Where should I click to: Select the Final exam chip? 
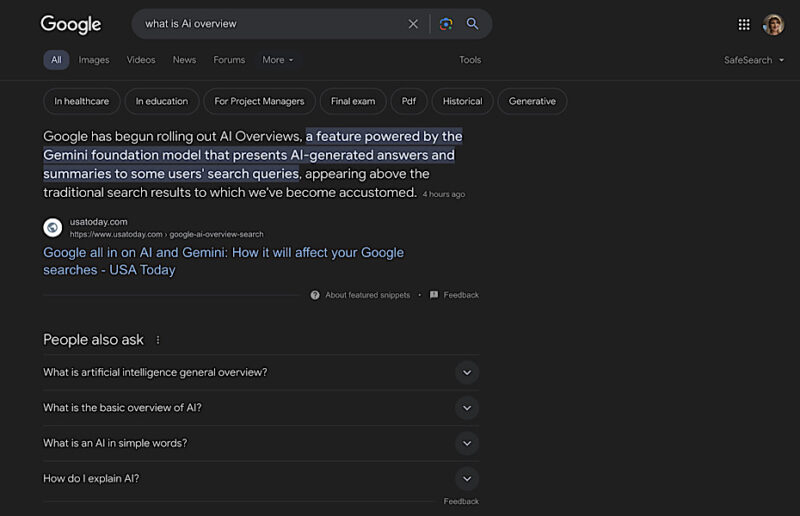353,101
